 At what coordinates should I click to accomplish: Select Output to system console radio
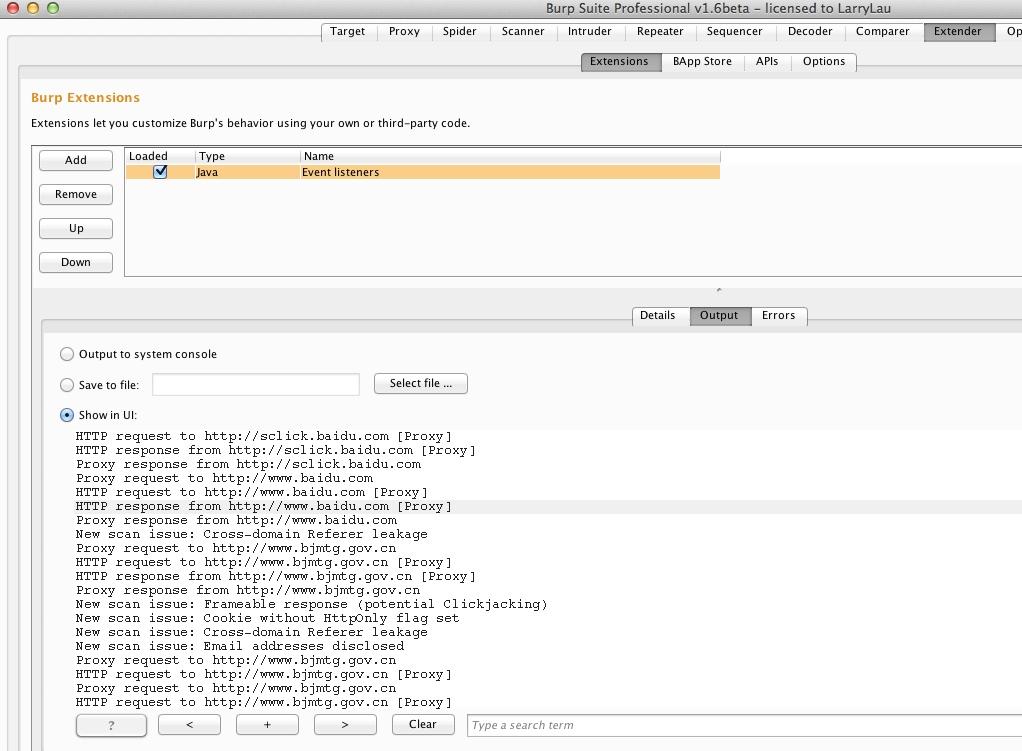tap(66, 354)
